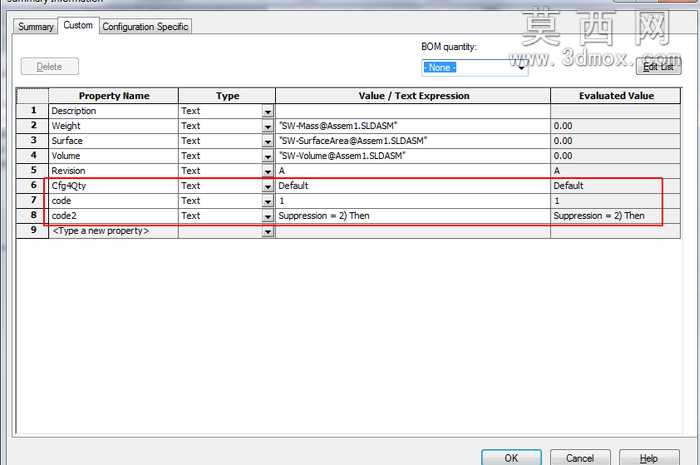Screen dimensions: 700x465
Task: Click the Cfg4Qty value cell Default
Action: [413, 186]
